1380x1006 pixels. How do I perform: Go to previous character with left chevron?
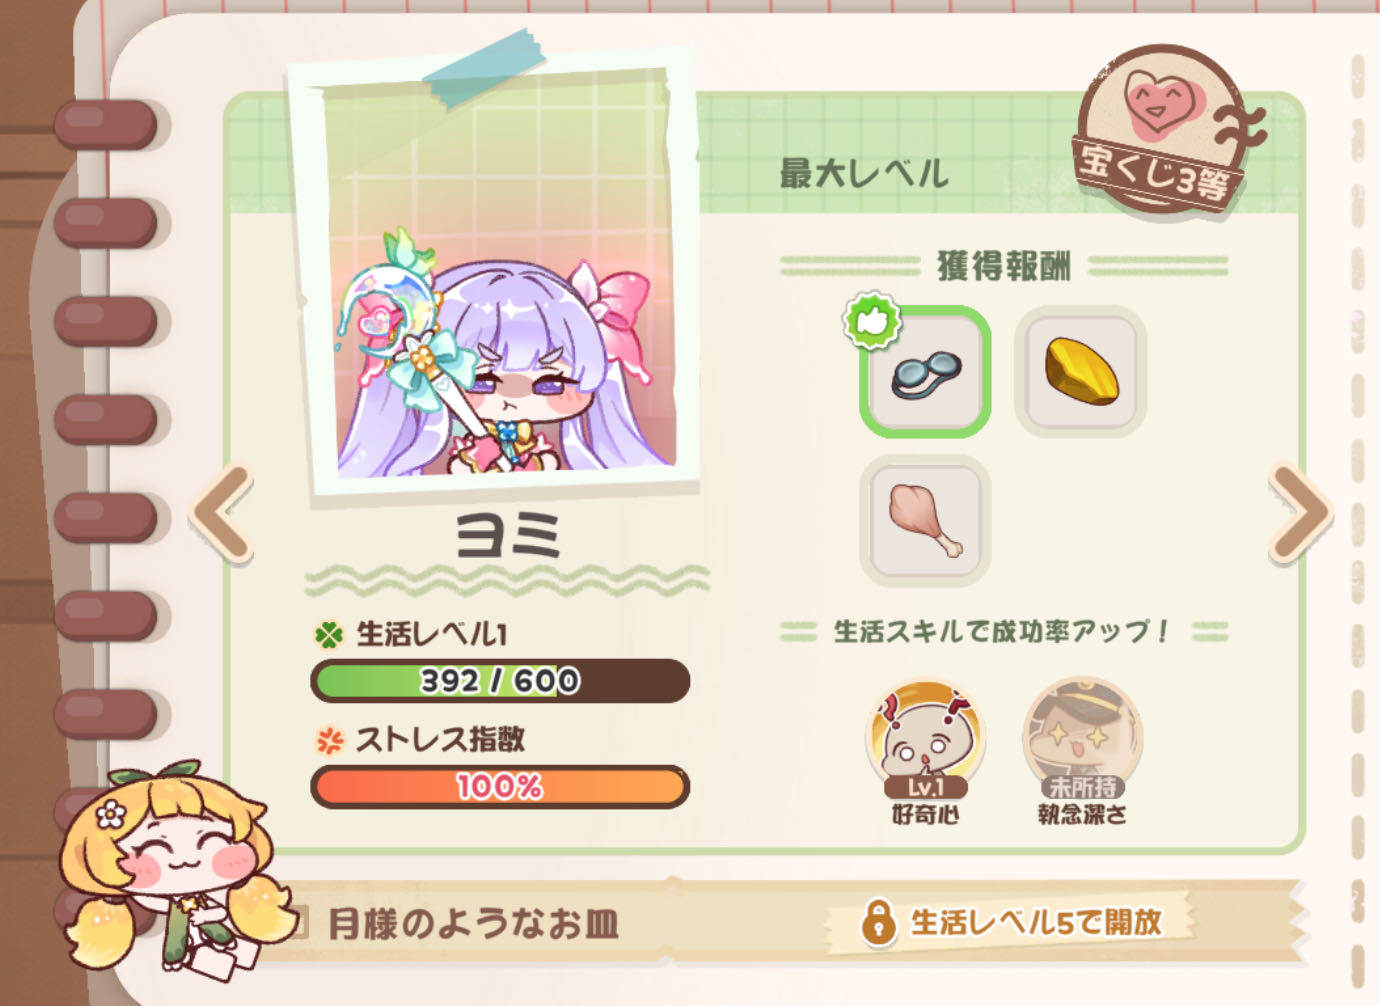click(x=222, y=513)
